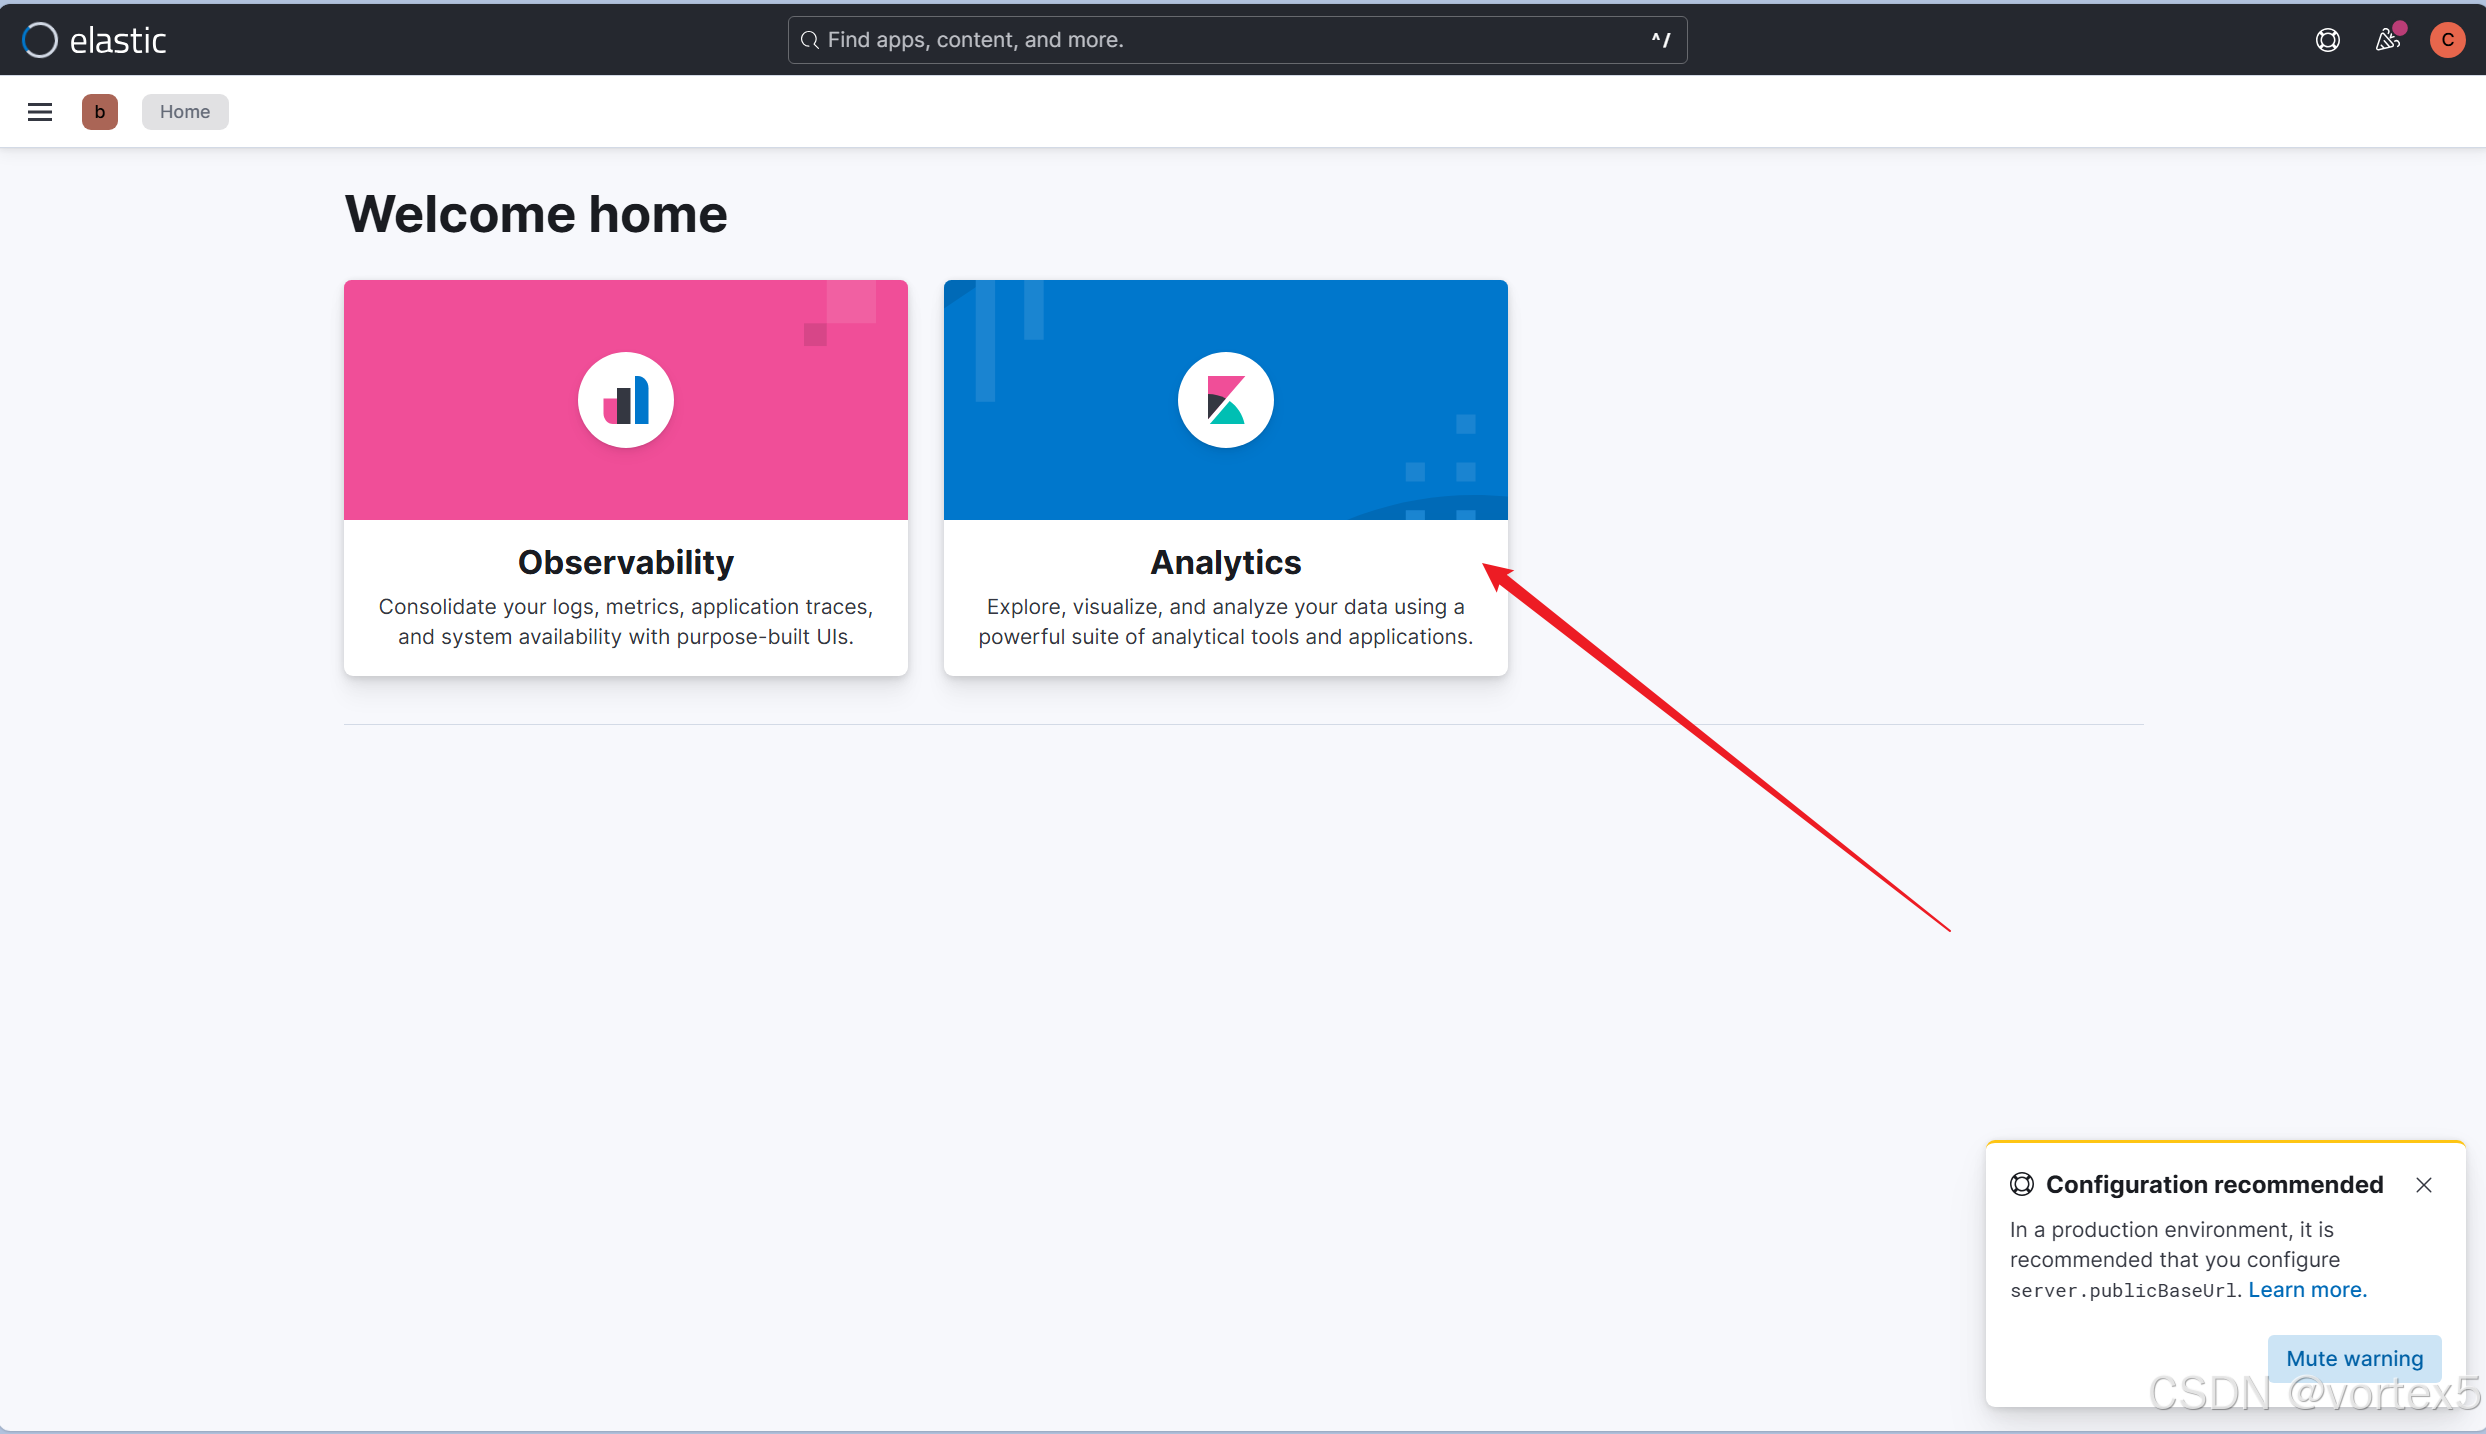Image resolution: width=2486 pixels, height=1434 pixels.
Task: Click the keyboard shortcut hint in search bar
Action: pos(1661,40)
